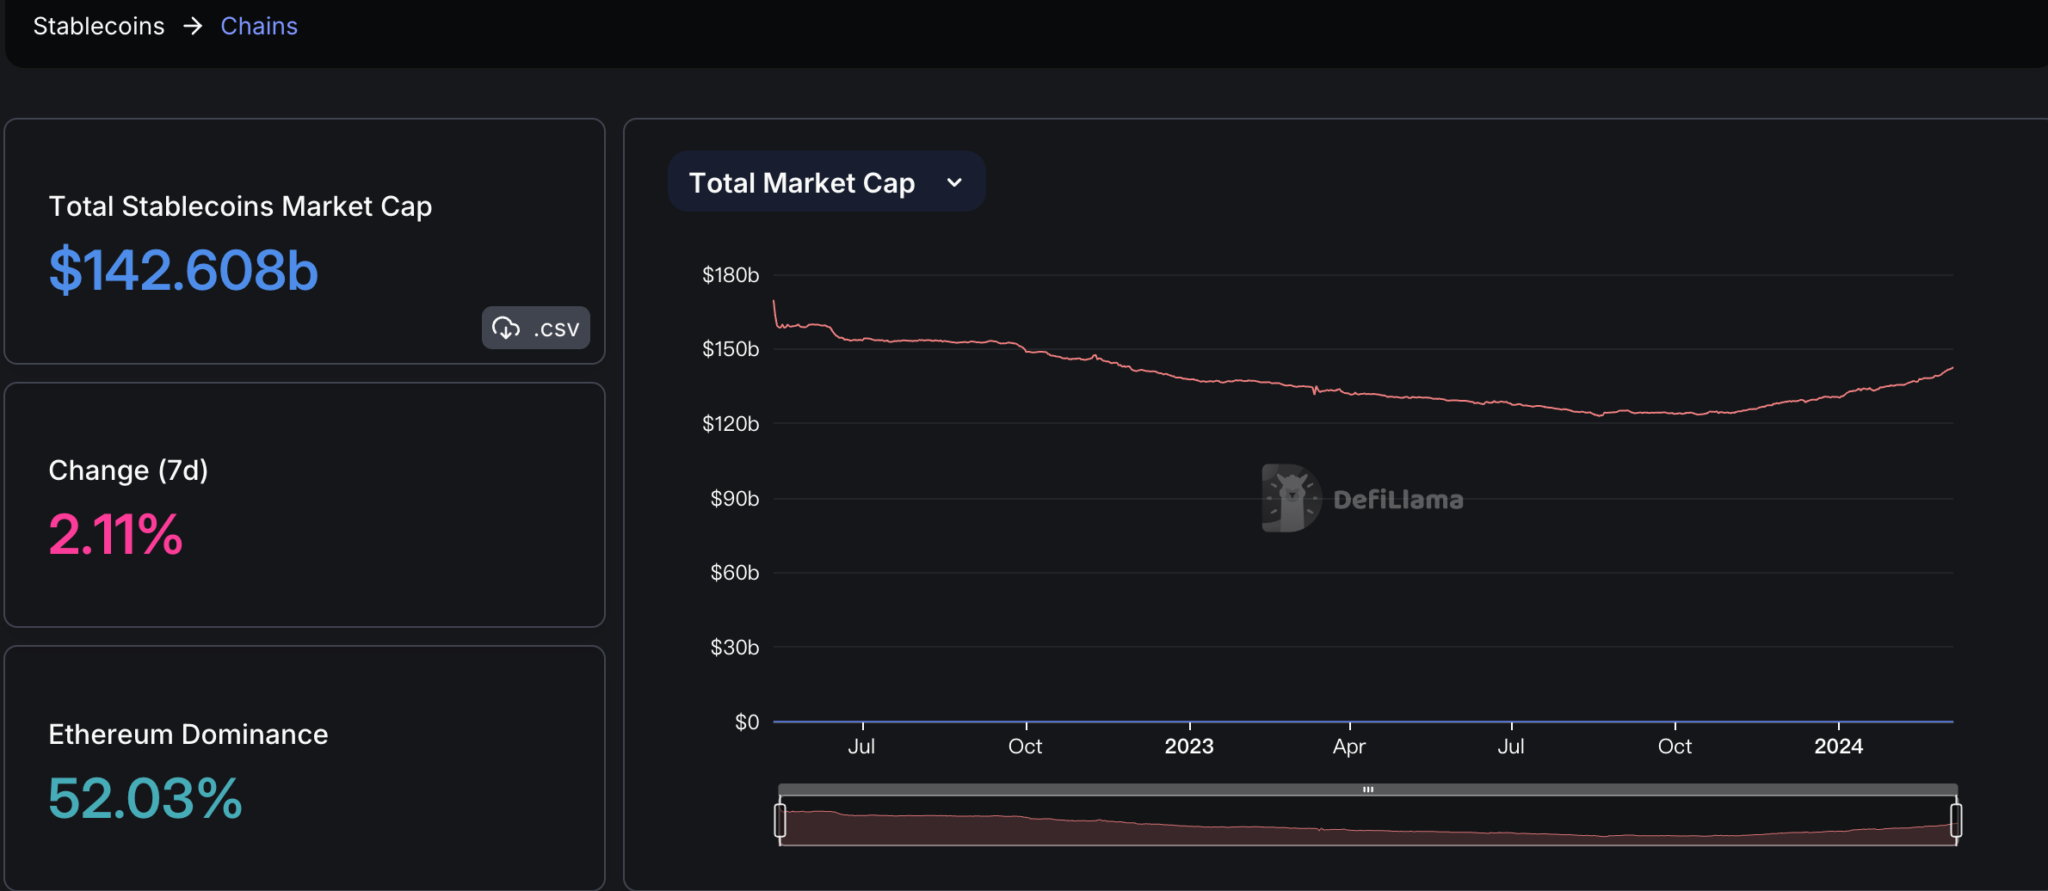The image size is (2048, 891).
Task: Click the $180b y-axis label
Action: pyautogui.click(x=730, y=275)
